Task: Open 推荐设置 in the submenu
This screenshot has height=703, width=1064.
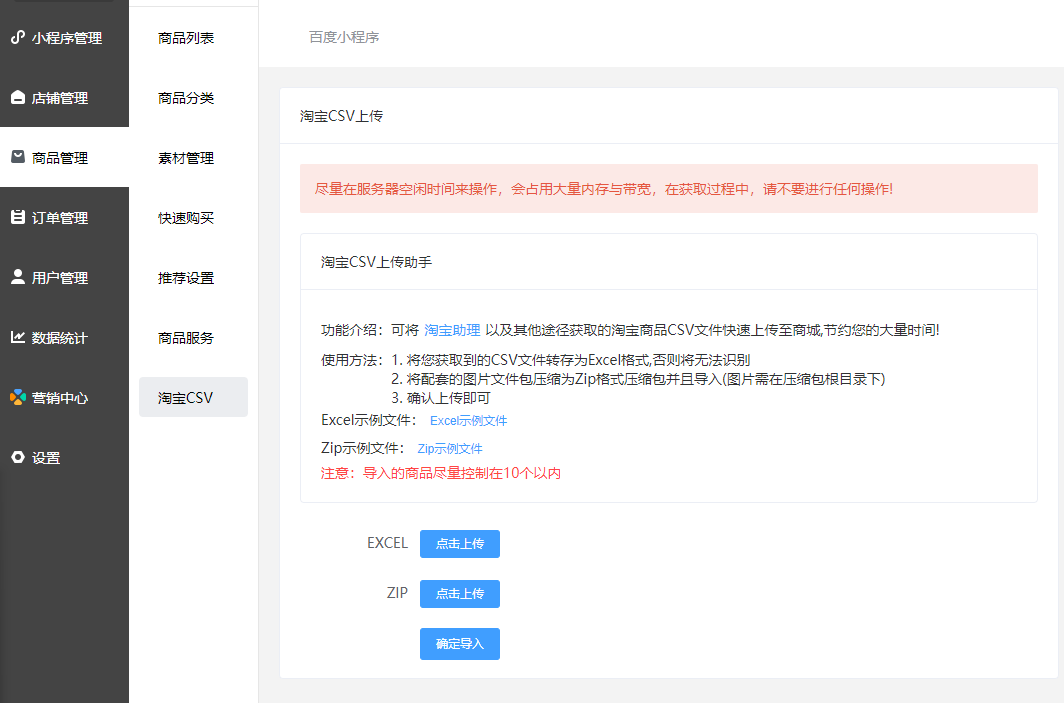Action: (x=186, y=278)
